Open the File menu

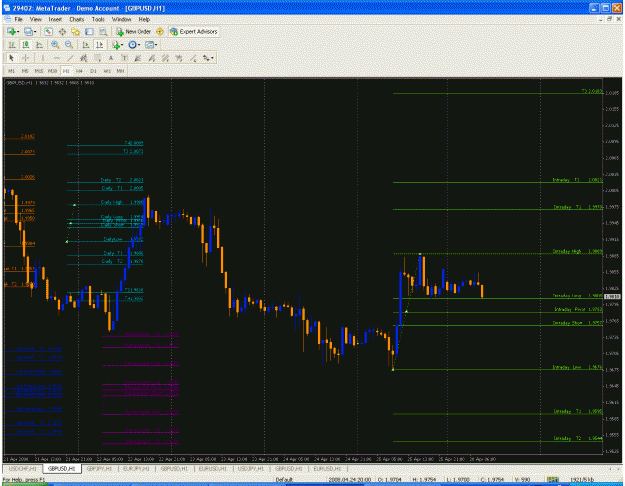coord(18,19)
